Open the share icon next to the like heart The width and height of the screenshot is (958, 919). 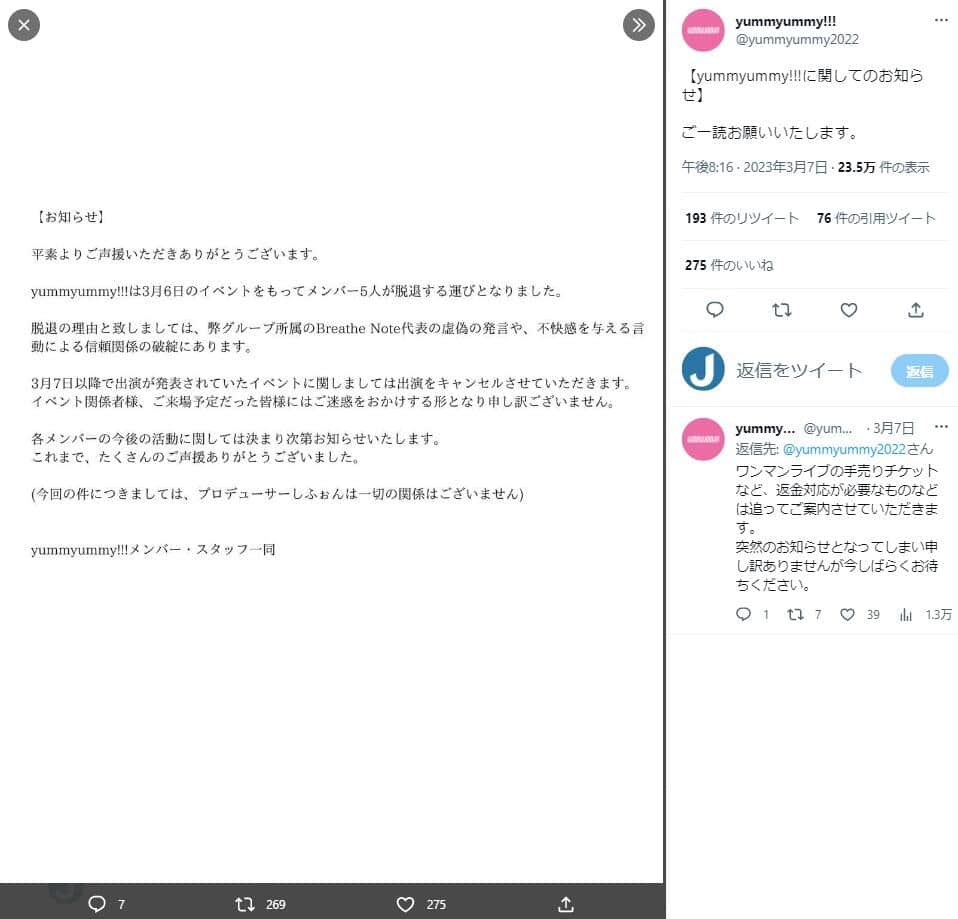pyautogui.click(x=915, y=310)
